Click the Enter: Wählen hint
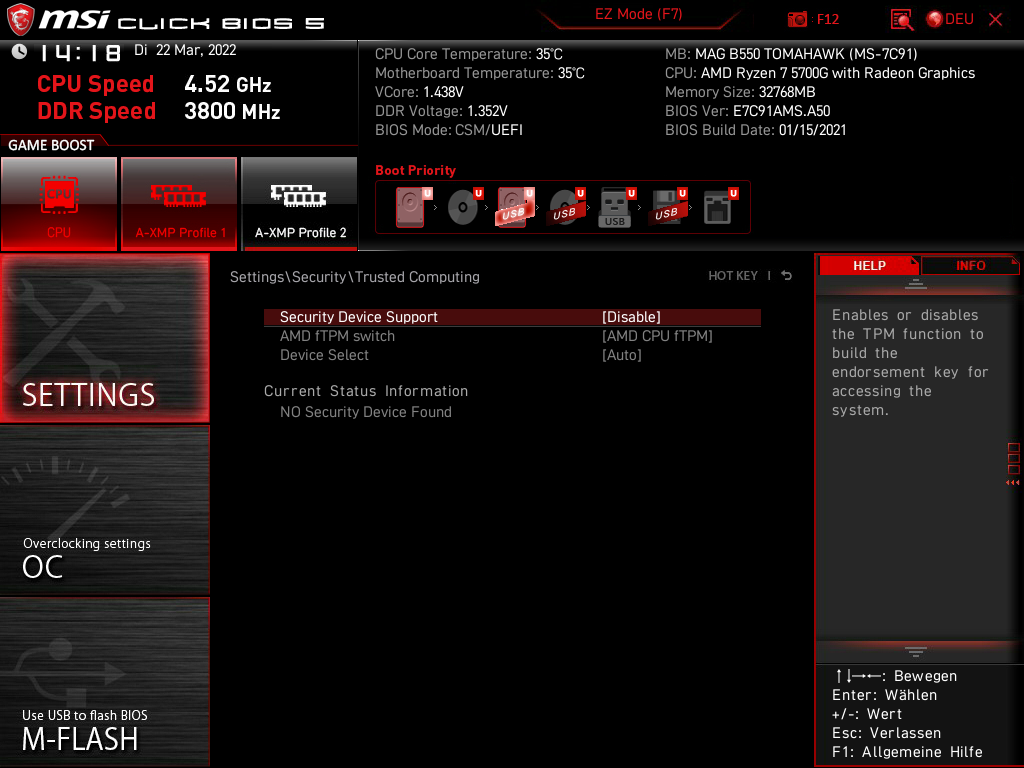 [884, 695]
